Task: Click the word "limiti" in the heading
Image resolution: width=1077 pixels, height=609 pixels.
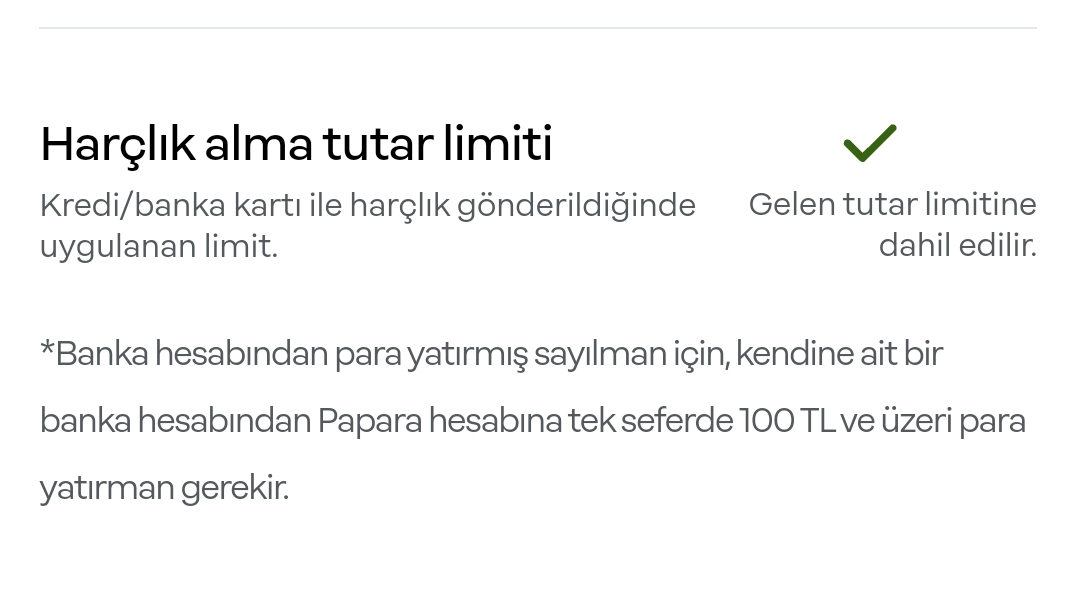Action: pos(497,143)
